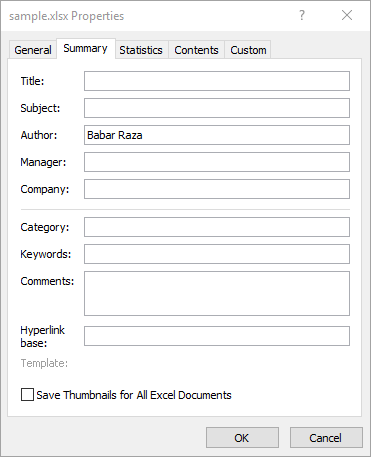This screenshot has height=457, width=371.
Task: Focus the Title text field
Action: tap(217, 81)
